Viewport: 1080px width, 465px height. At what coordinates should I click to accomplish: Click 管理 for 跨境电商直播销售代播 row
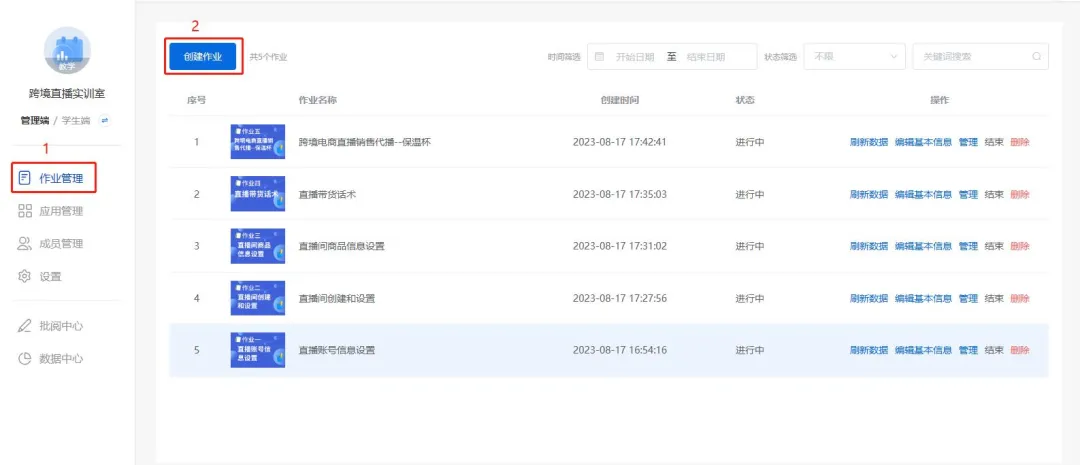(968, 142)
